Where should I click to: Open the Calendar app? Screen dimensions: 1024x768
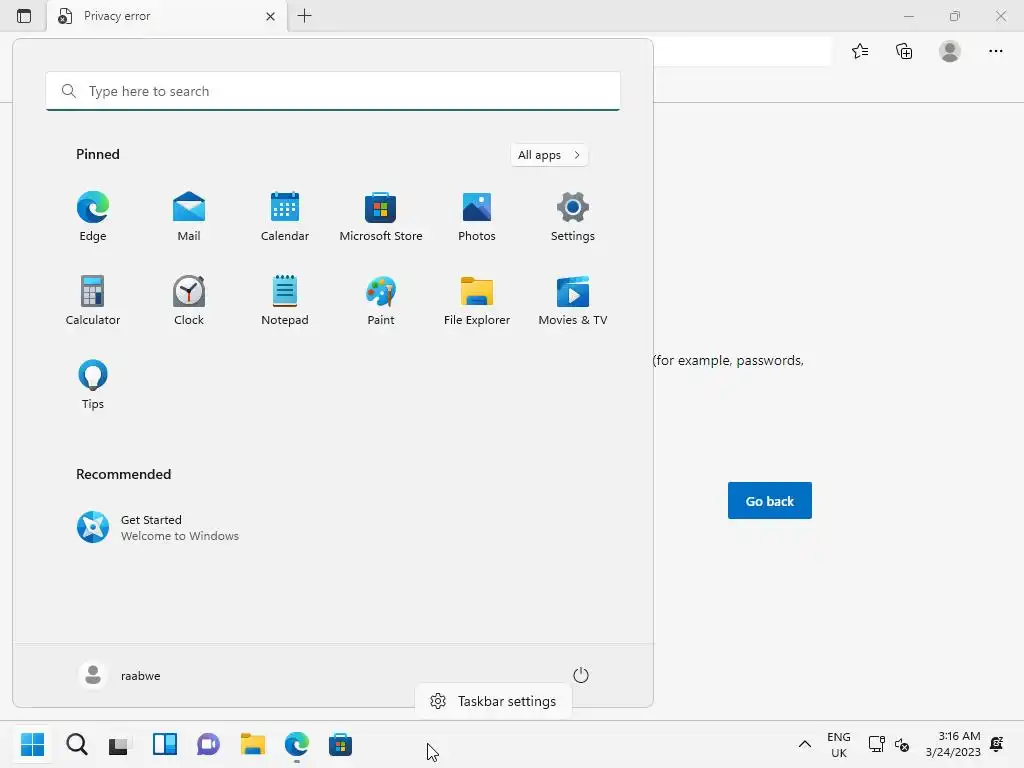[285, 217]
